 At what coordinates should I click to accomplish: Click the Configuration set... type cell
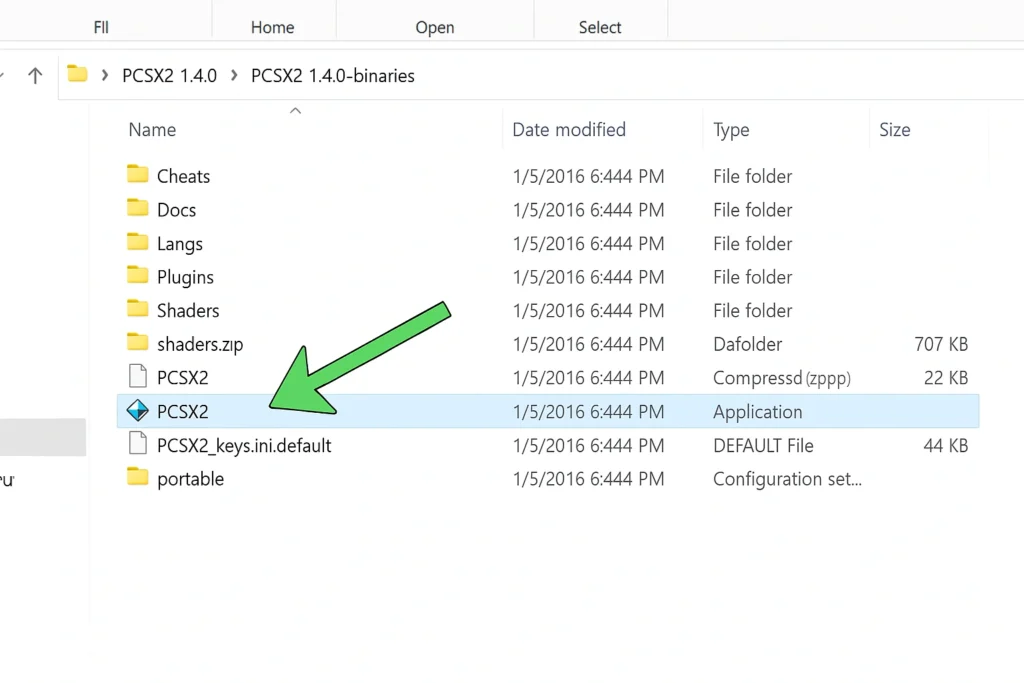787,479
